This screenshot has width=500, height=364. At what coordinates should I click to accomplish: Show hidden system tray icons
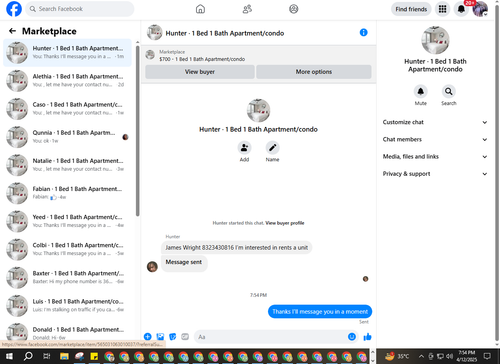point(421,356)
